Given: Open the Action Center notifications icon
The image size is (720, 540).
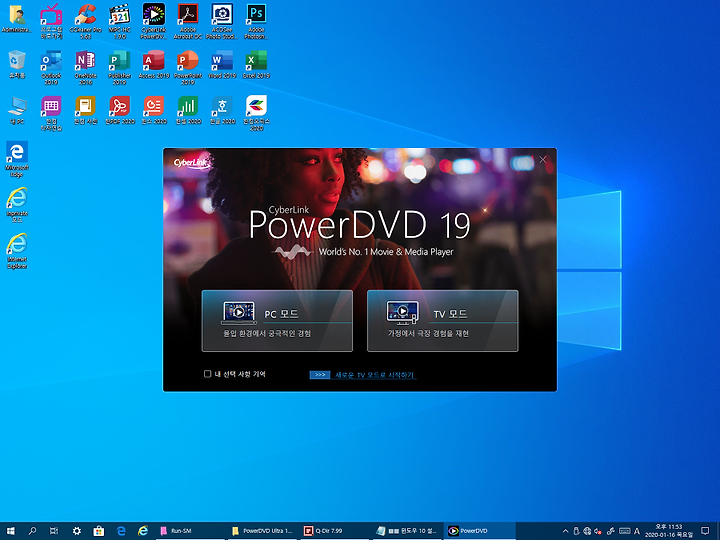Looking at the screenshot, I should point(705,531).
